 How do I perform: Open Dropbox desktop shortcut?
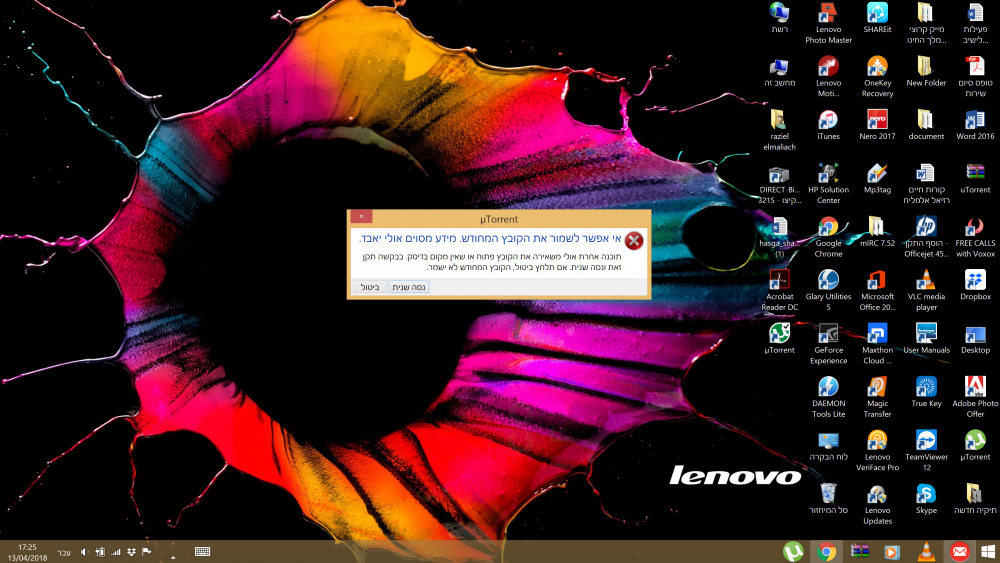click(x=975, y=285)
